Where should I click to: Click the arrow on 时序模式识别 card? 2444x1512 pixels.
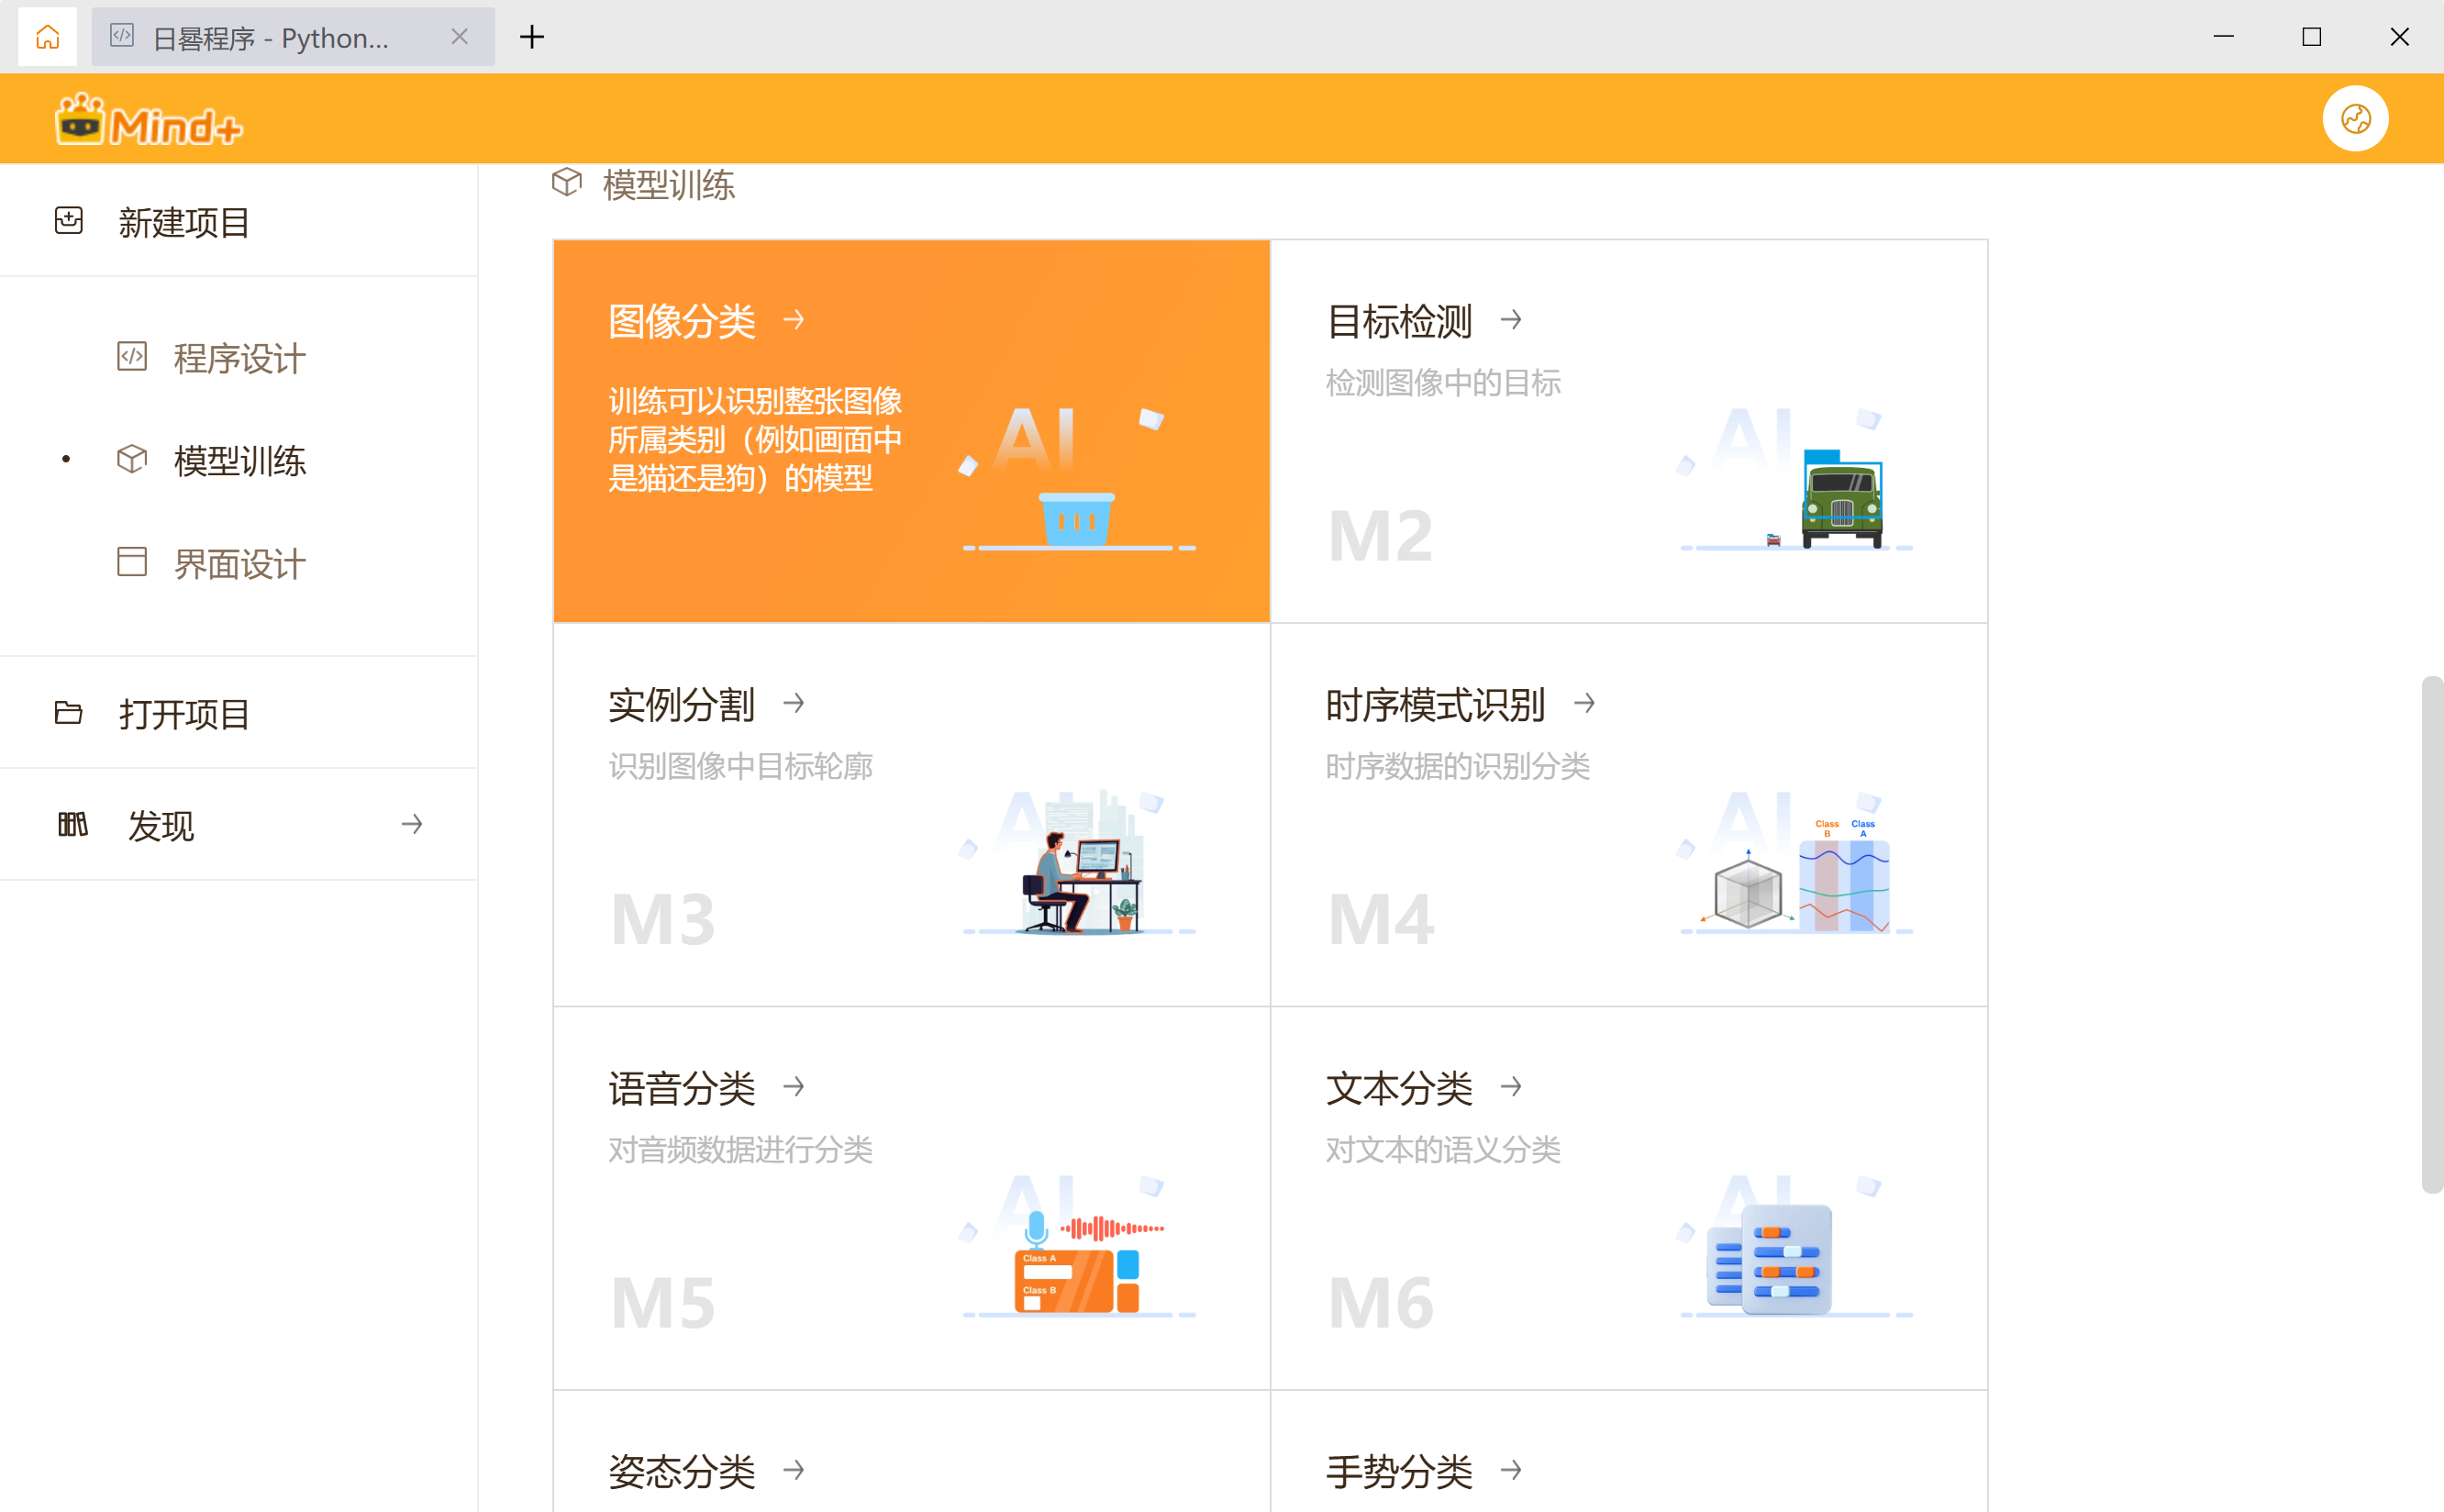1585,703
